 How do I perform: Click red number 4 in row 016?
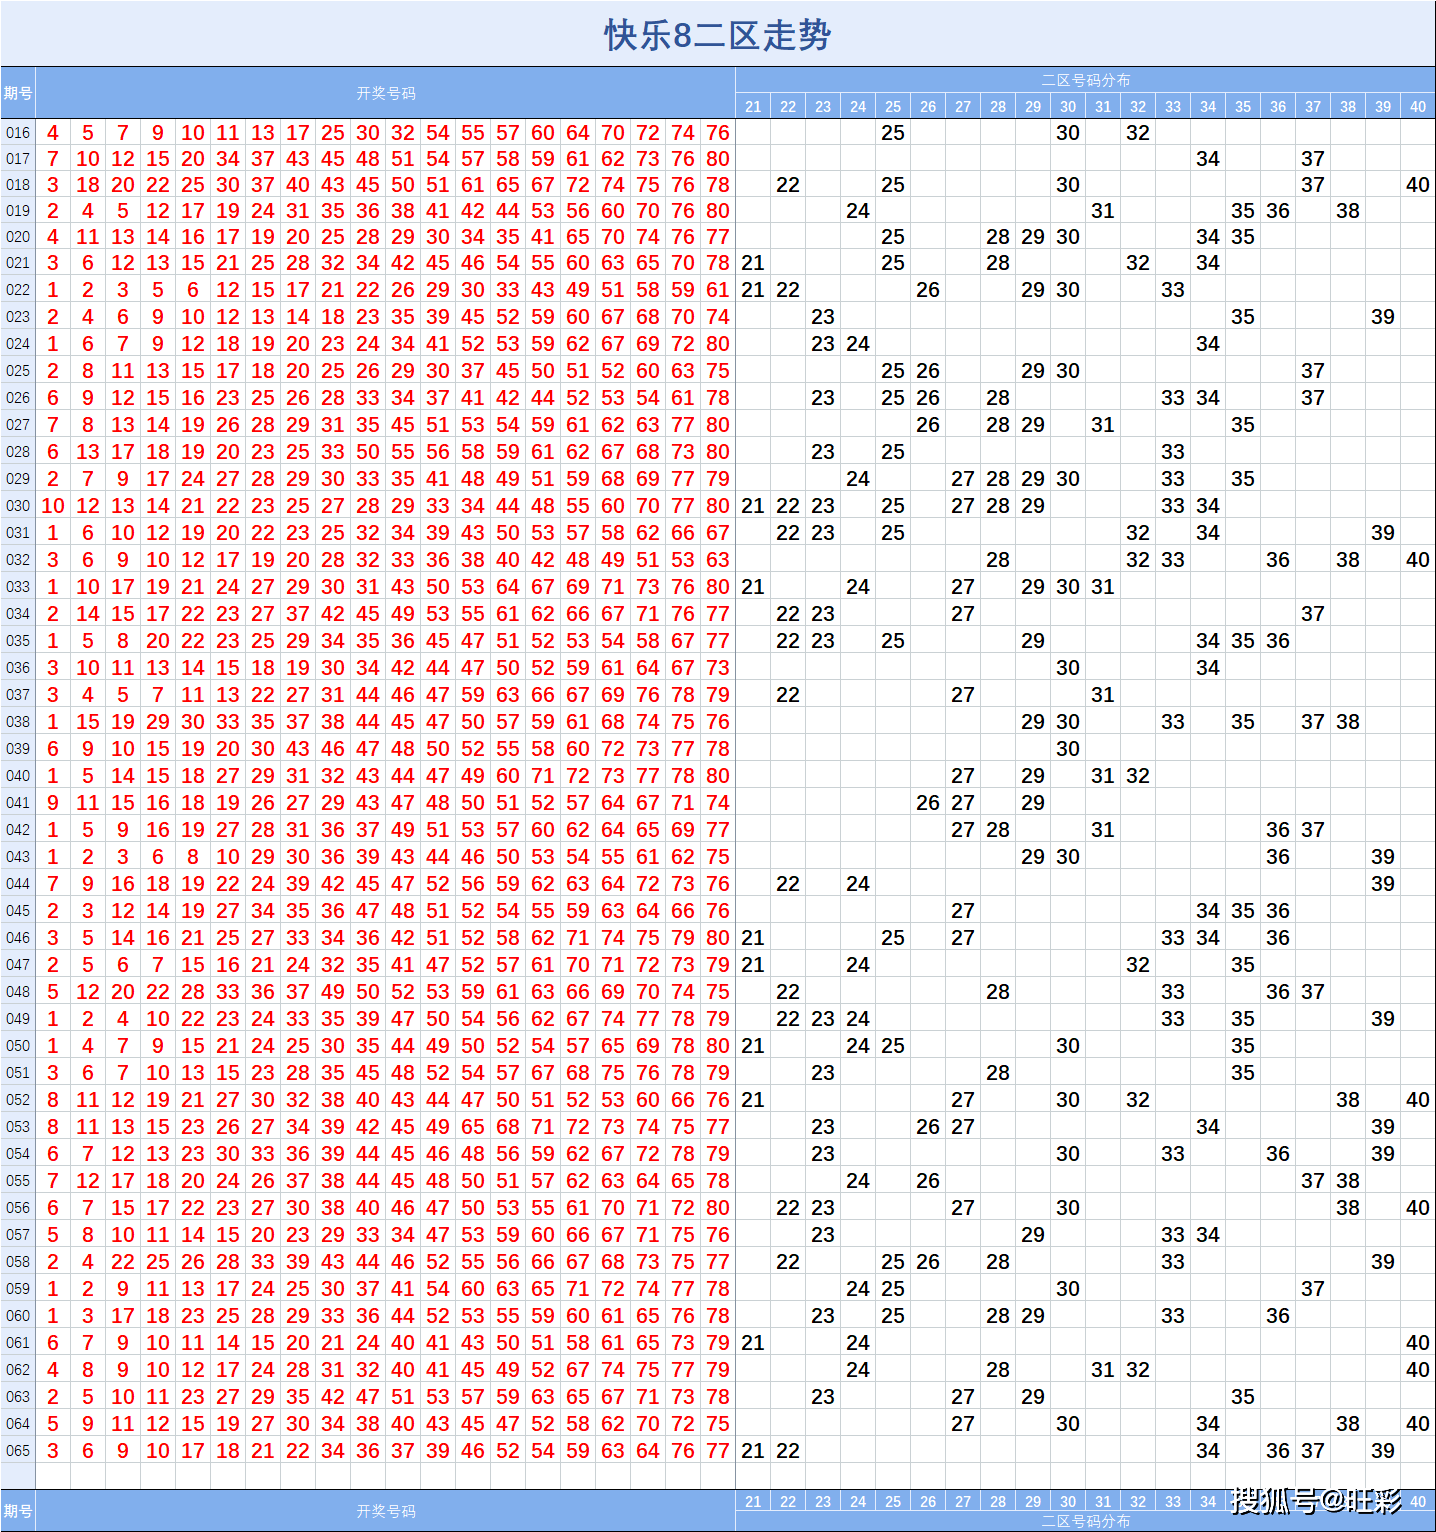click(x=53, y=133)
